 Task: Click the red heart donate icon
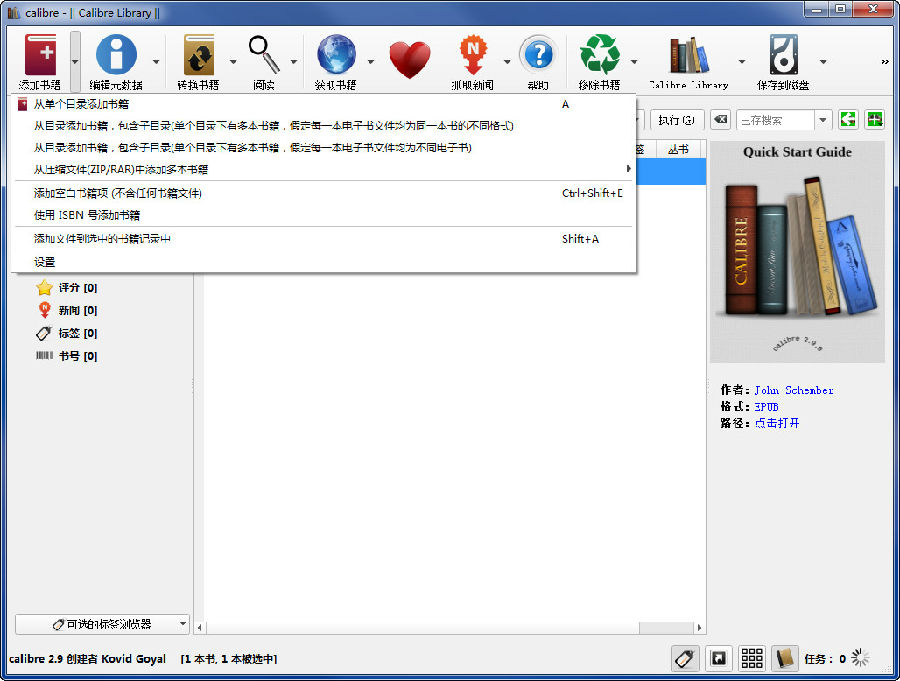[410, 60]
